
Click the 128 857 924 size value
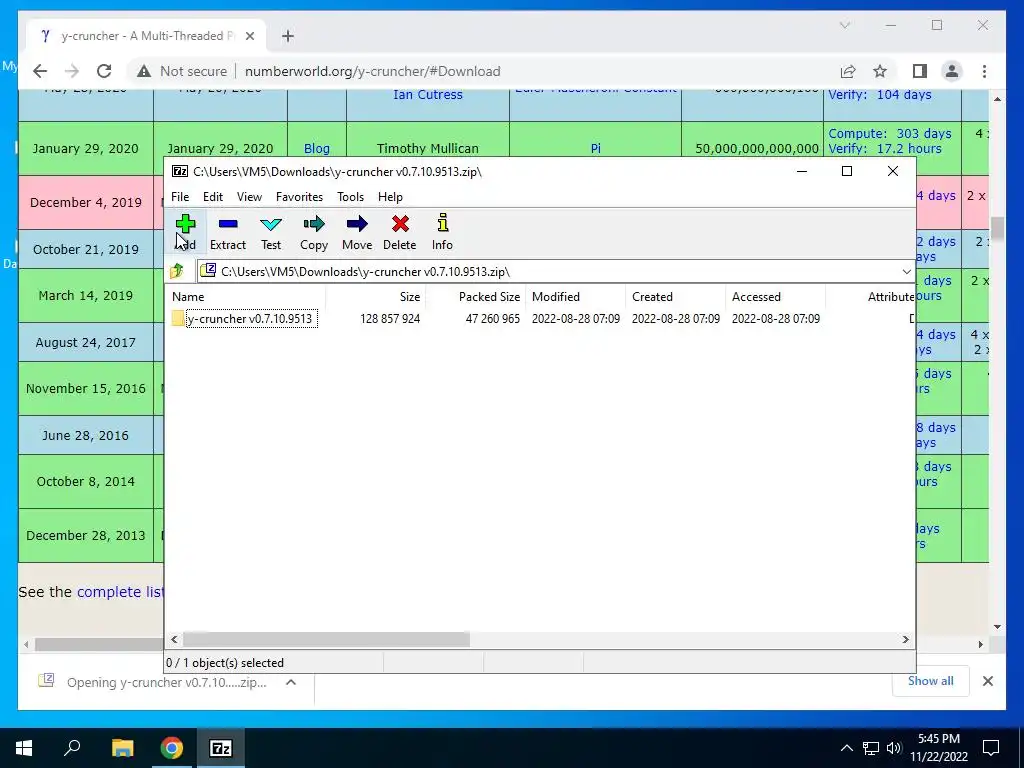click(x=390, y=319)
